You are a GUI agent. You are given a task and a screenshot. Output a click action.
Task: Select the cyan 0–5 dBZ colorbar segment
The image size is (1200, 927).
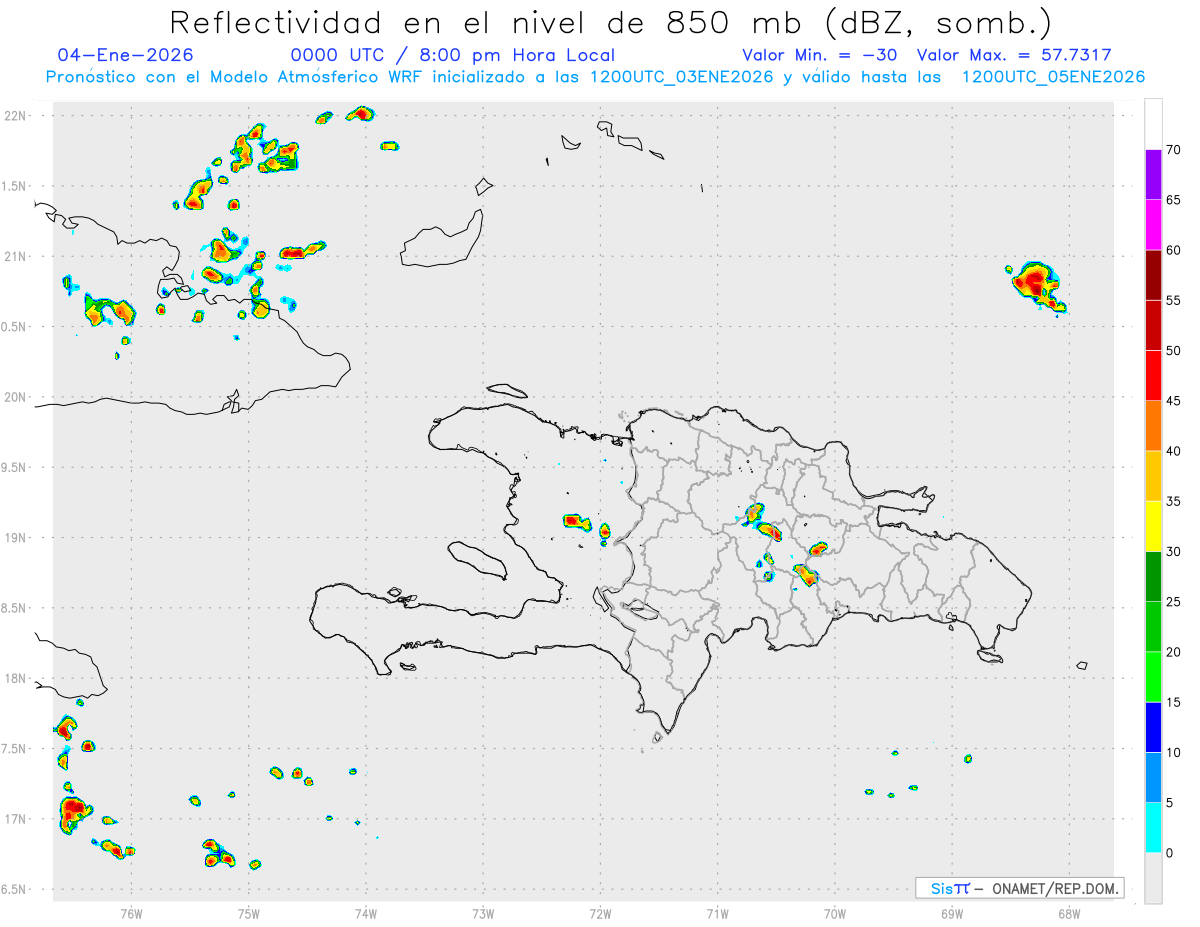pyautogui.click(x=1153, y=828)
